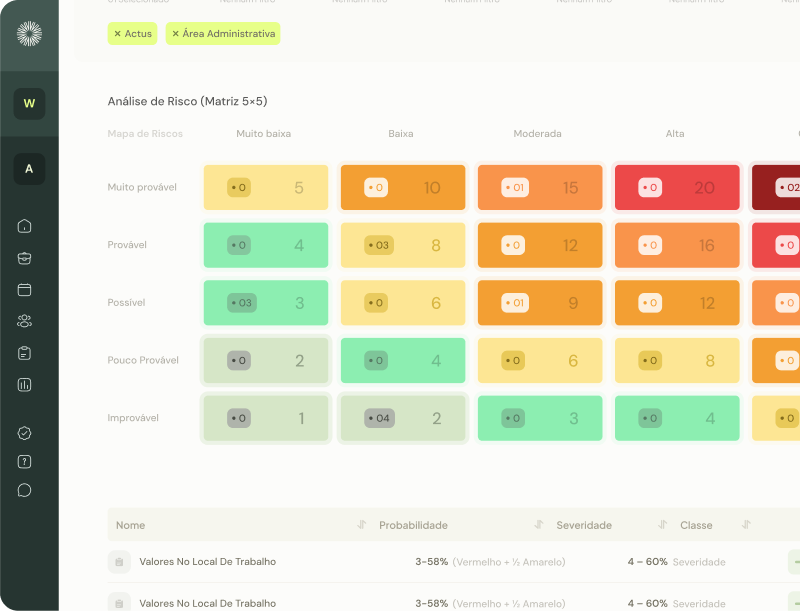Switch to the W workspace button
The width and height of the screenshot is (800, 611).
pyautogui.click(x=29, y=104)
